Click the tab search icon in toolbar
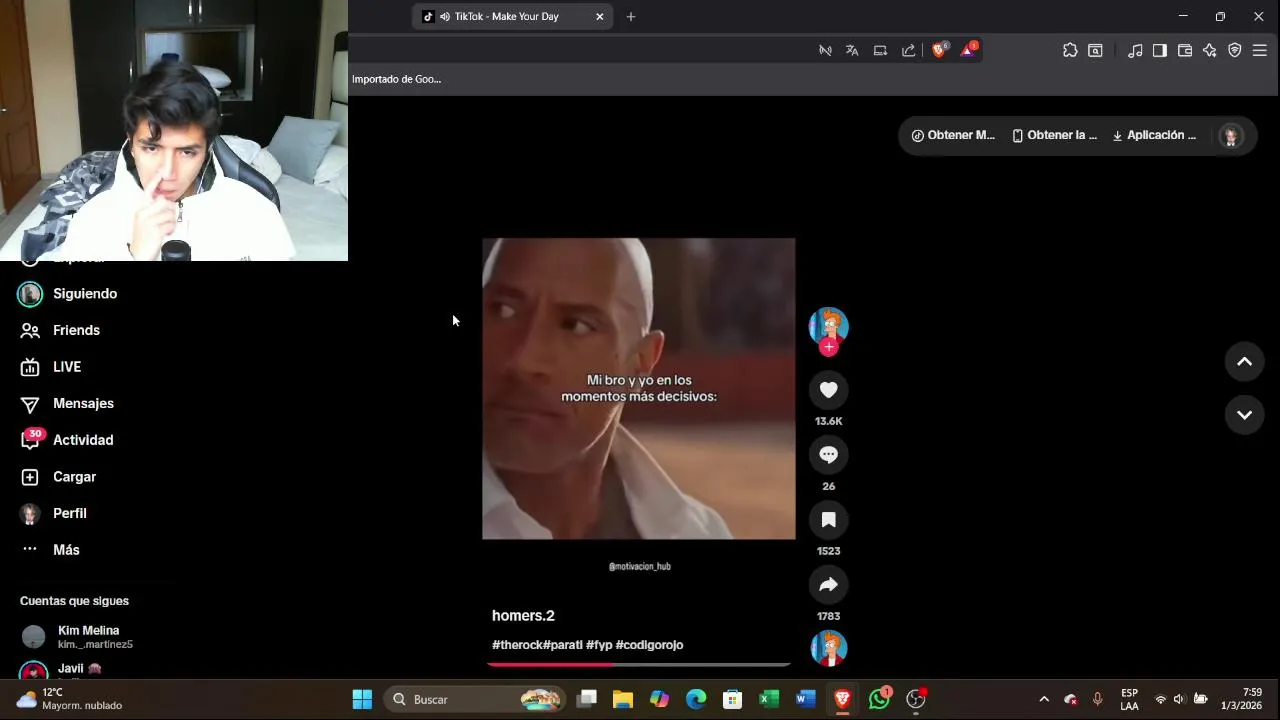Screen dimensions: 1280x720 1096,51
